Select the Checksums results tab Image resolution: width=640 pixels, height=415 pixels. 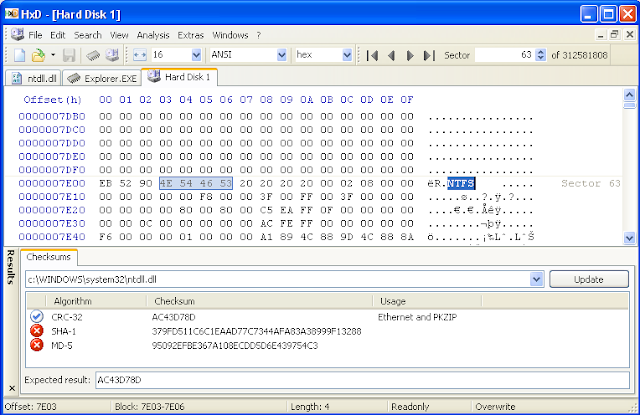49,257
